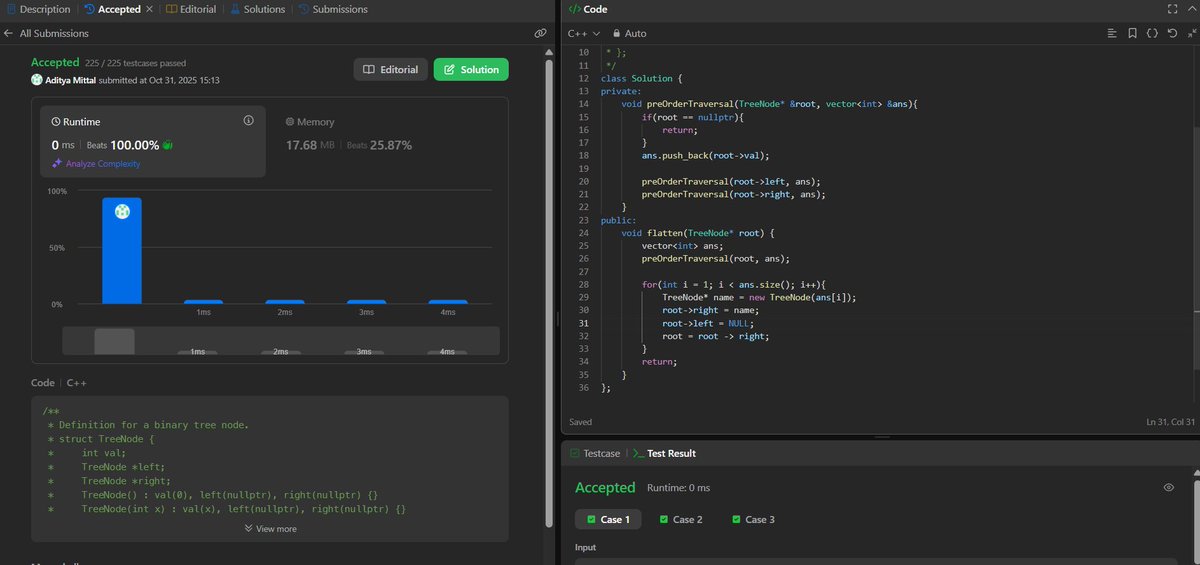
Task: Bookmark the code using the bookmark icon
Action: coord(1132,33)
